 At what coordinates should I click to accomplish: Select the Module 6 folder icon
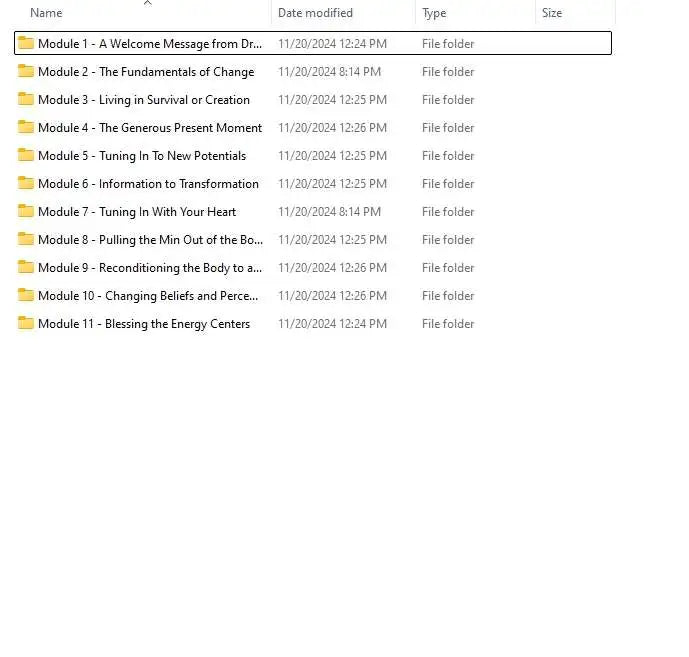pyautogui.click(x=26, y=183)
